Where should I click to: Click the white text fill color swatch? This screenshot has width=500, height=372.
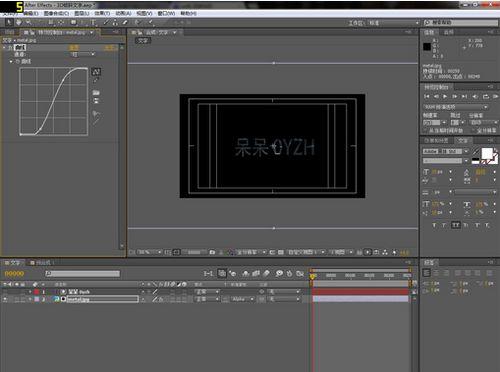487,153
